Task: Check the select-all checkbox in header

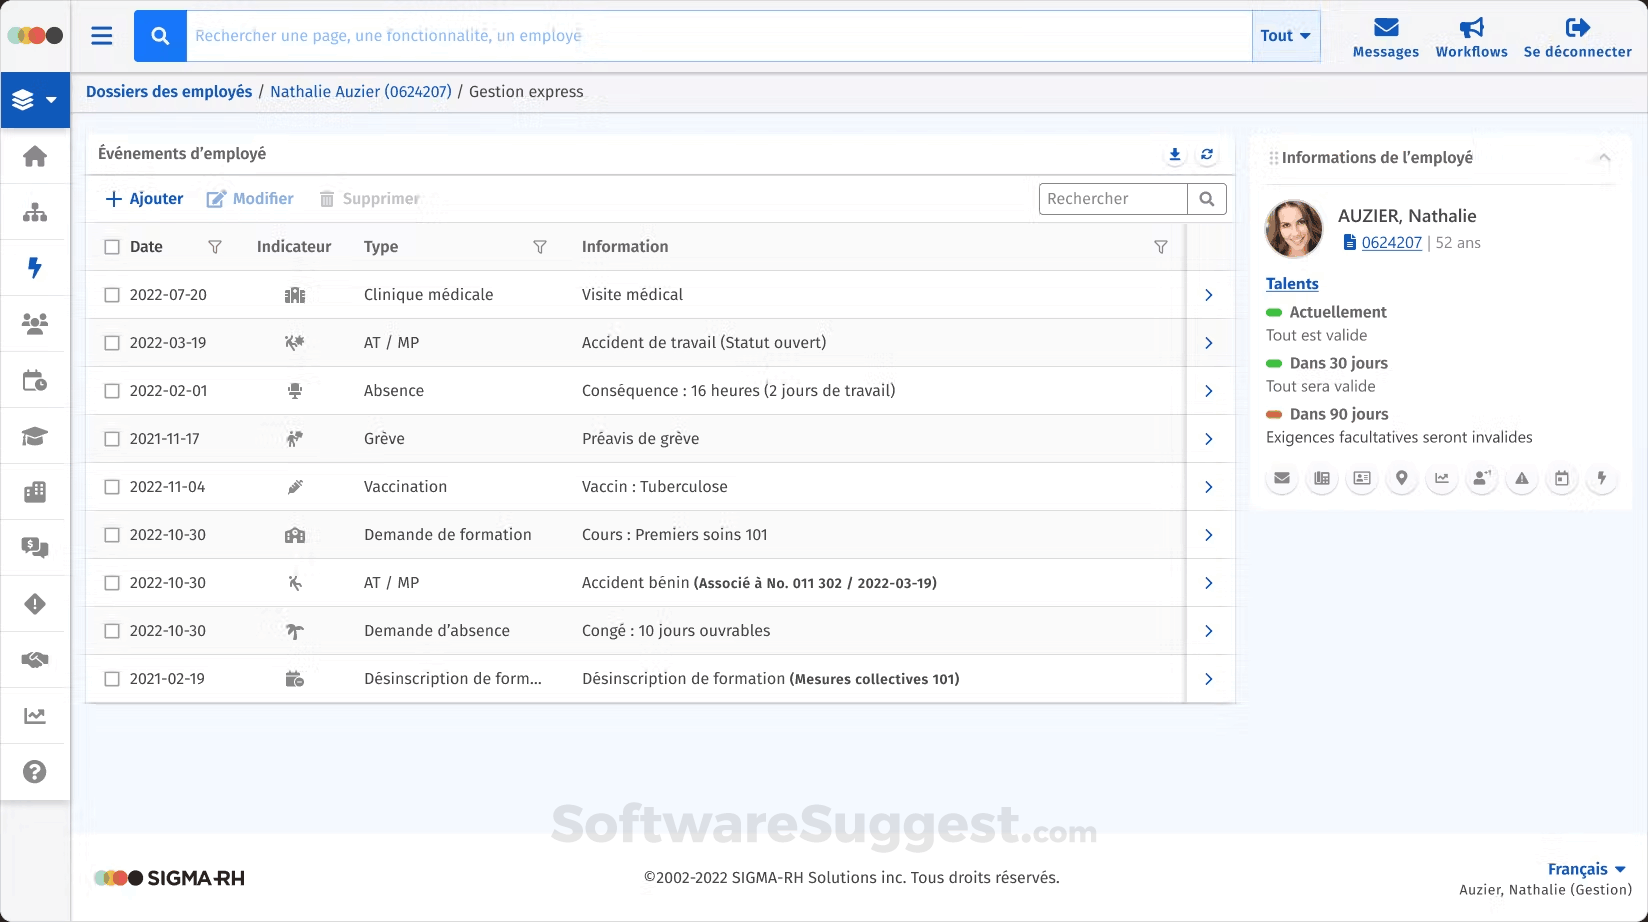Action: (112, 246)
